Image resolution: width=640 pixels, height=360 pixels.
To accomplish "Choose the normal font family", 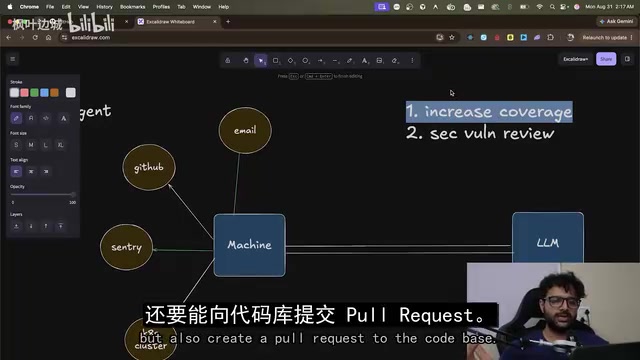I will [31, 118].
